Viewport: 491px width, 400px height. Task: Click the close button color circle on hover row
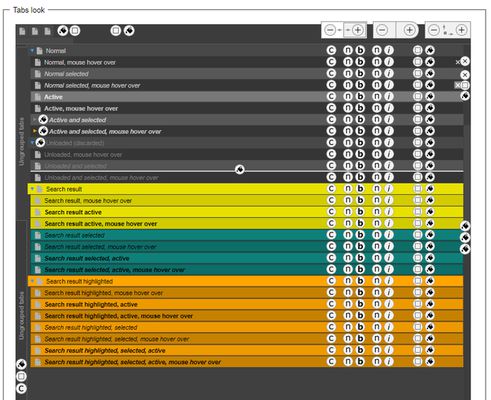point(465,62)
